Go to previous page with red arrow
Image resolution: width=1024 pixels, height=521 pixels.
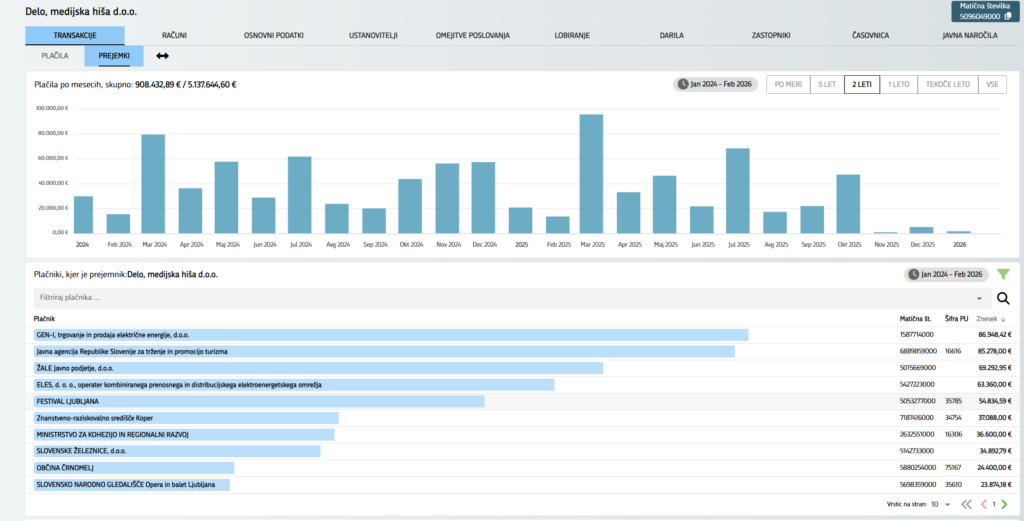[983, 504]
